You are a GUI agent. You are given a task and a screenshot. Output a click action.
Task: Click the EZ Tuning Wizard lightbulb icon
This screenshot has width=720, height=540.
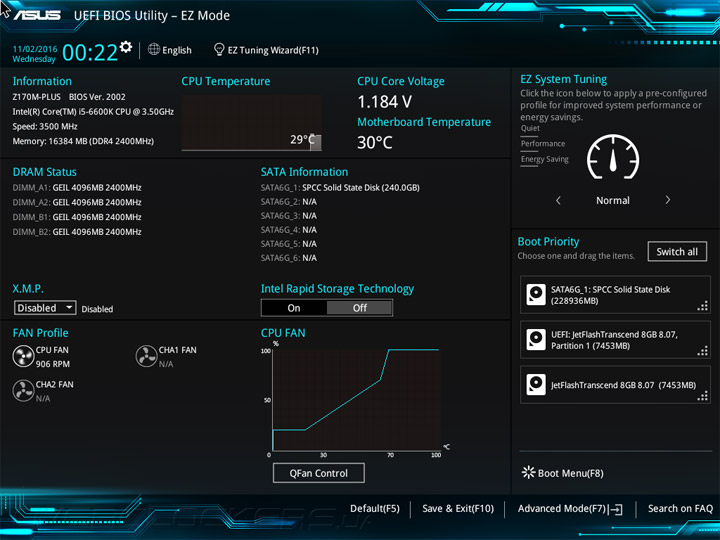(x=219, y=50)
